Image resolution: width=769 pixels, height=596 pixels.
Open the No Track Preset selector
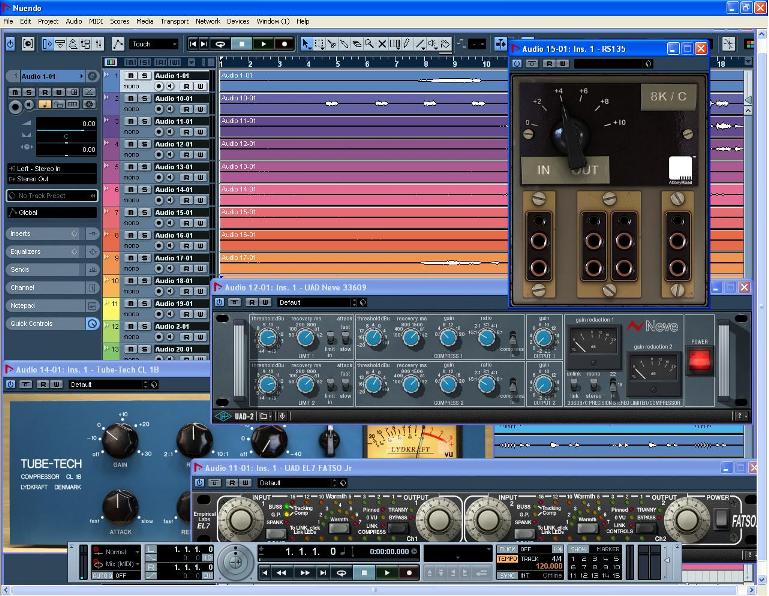click(52, 195)
